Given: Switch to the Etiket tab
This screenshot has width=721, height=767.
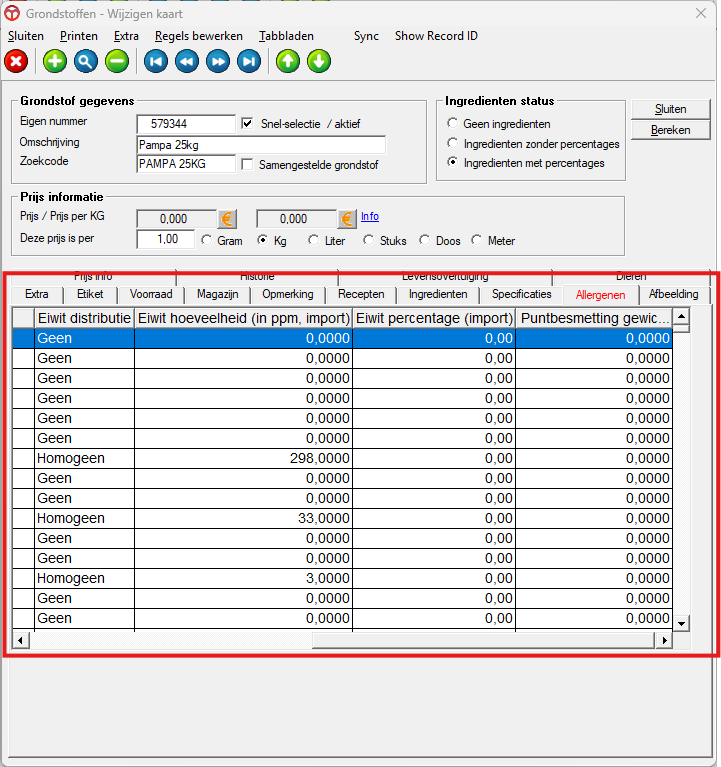Looking at the screenshot, I should pos(90,294).
